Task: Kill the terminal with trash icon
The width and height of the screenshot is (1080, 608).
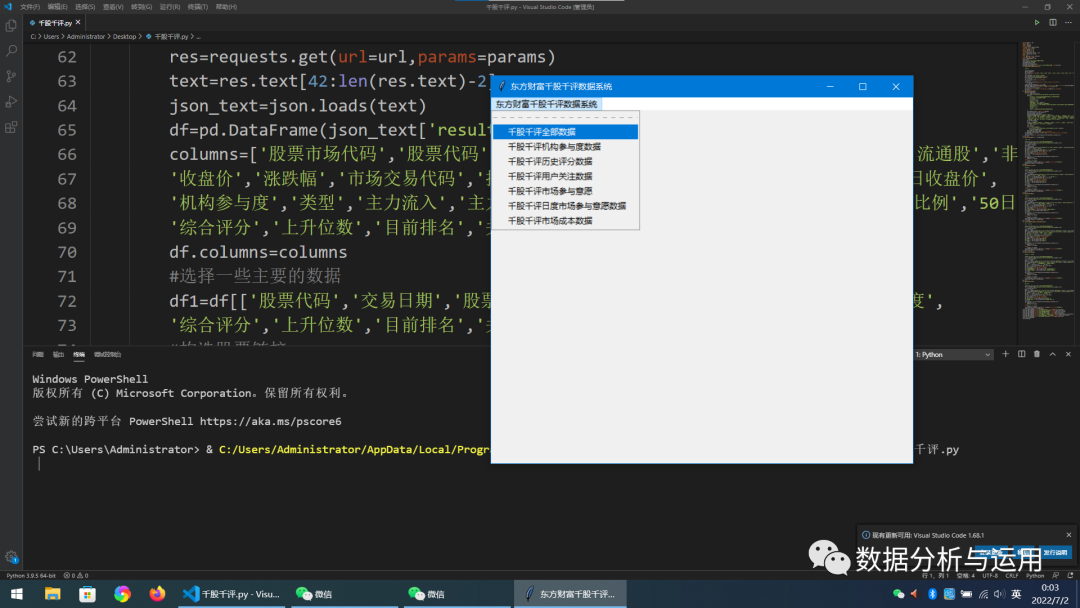Action: [1037, 354]
